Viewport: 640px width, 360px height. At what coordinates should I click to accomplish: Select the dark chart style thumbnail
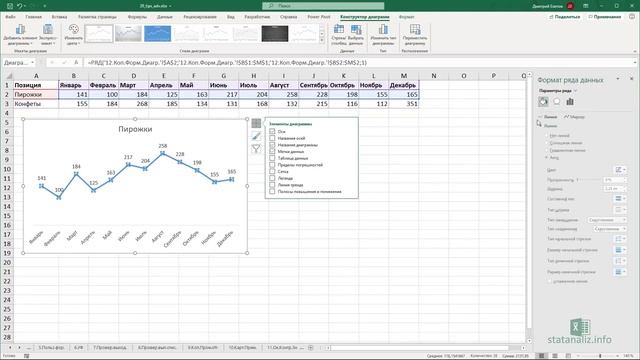click(275, 33)
